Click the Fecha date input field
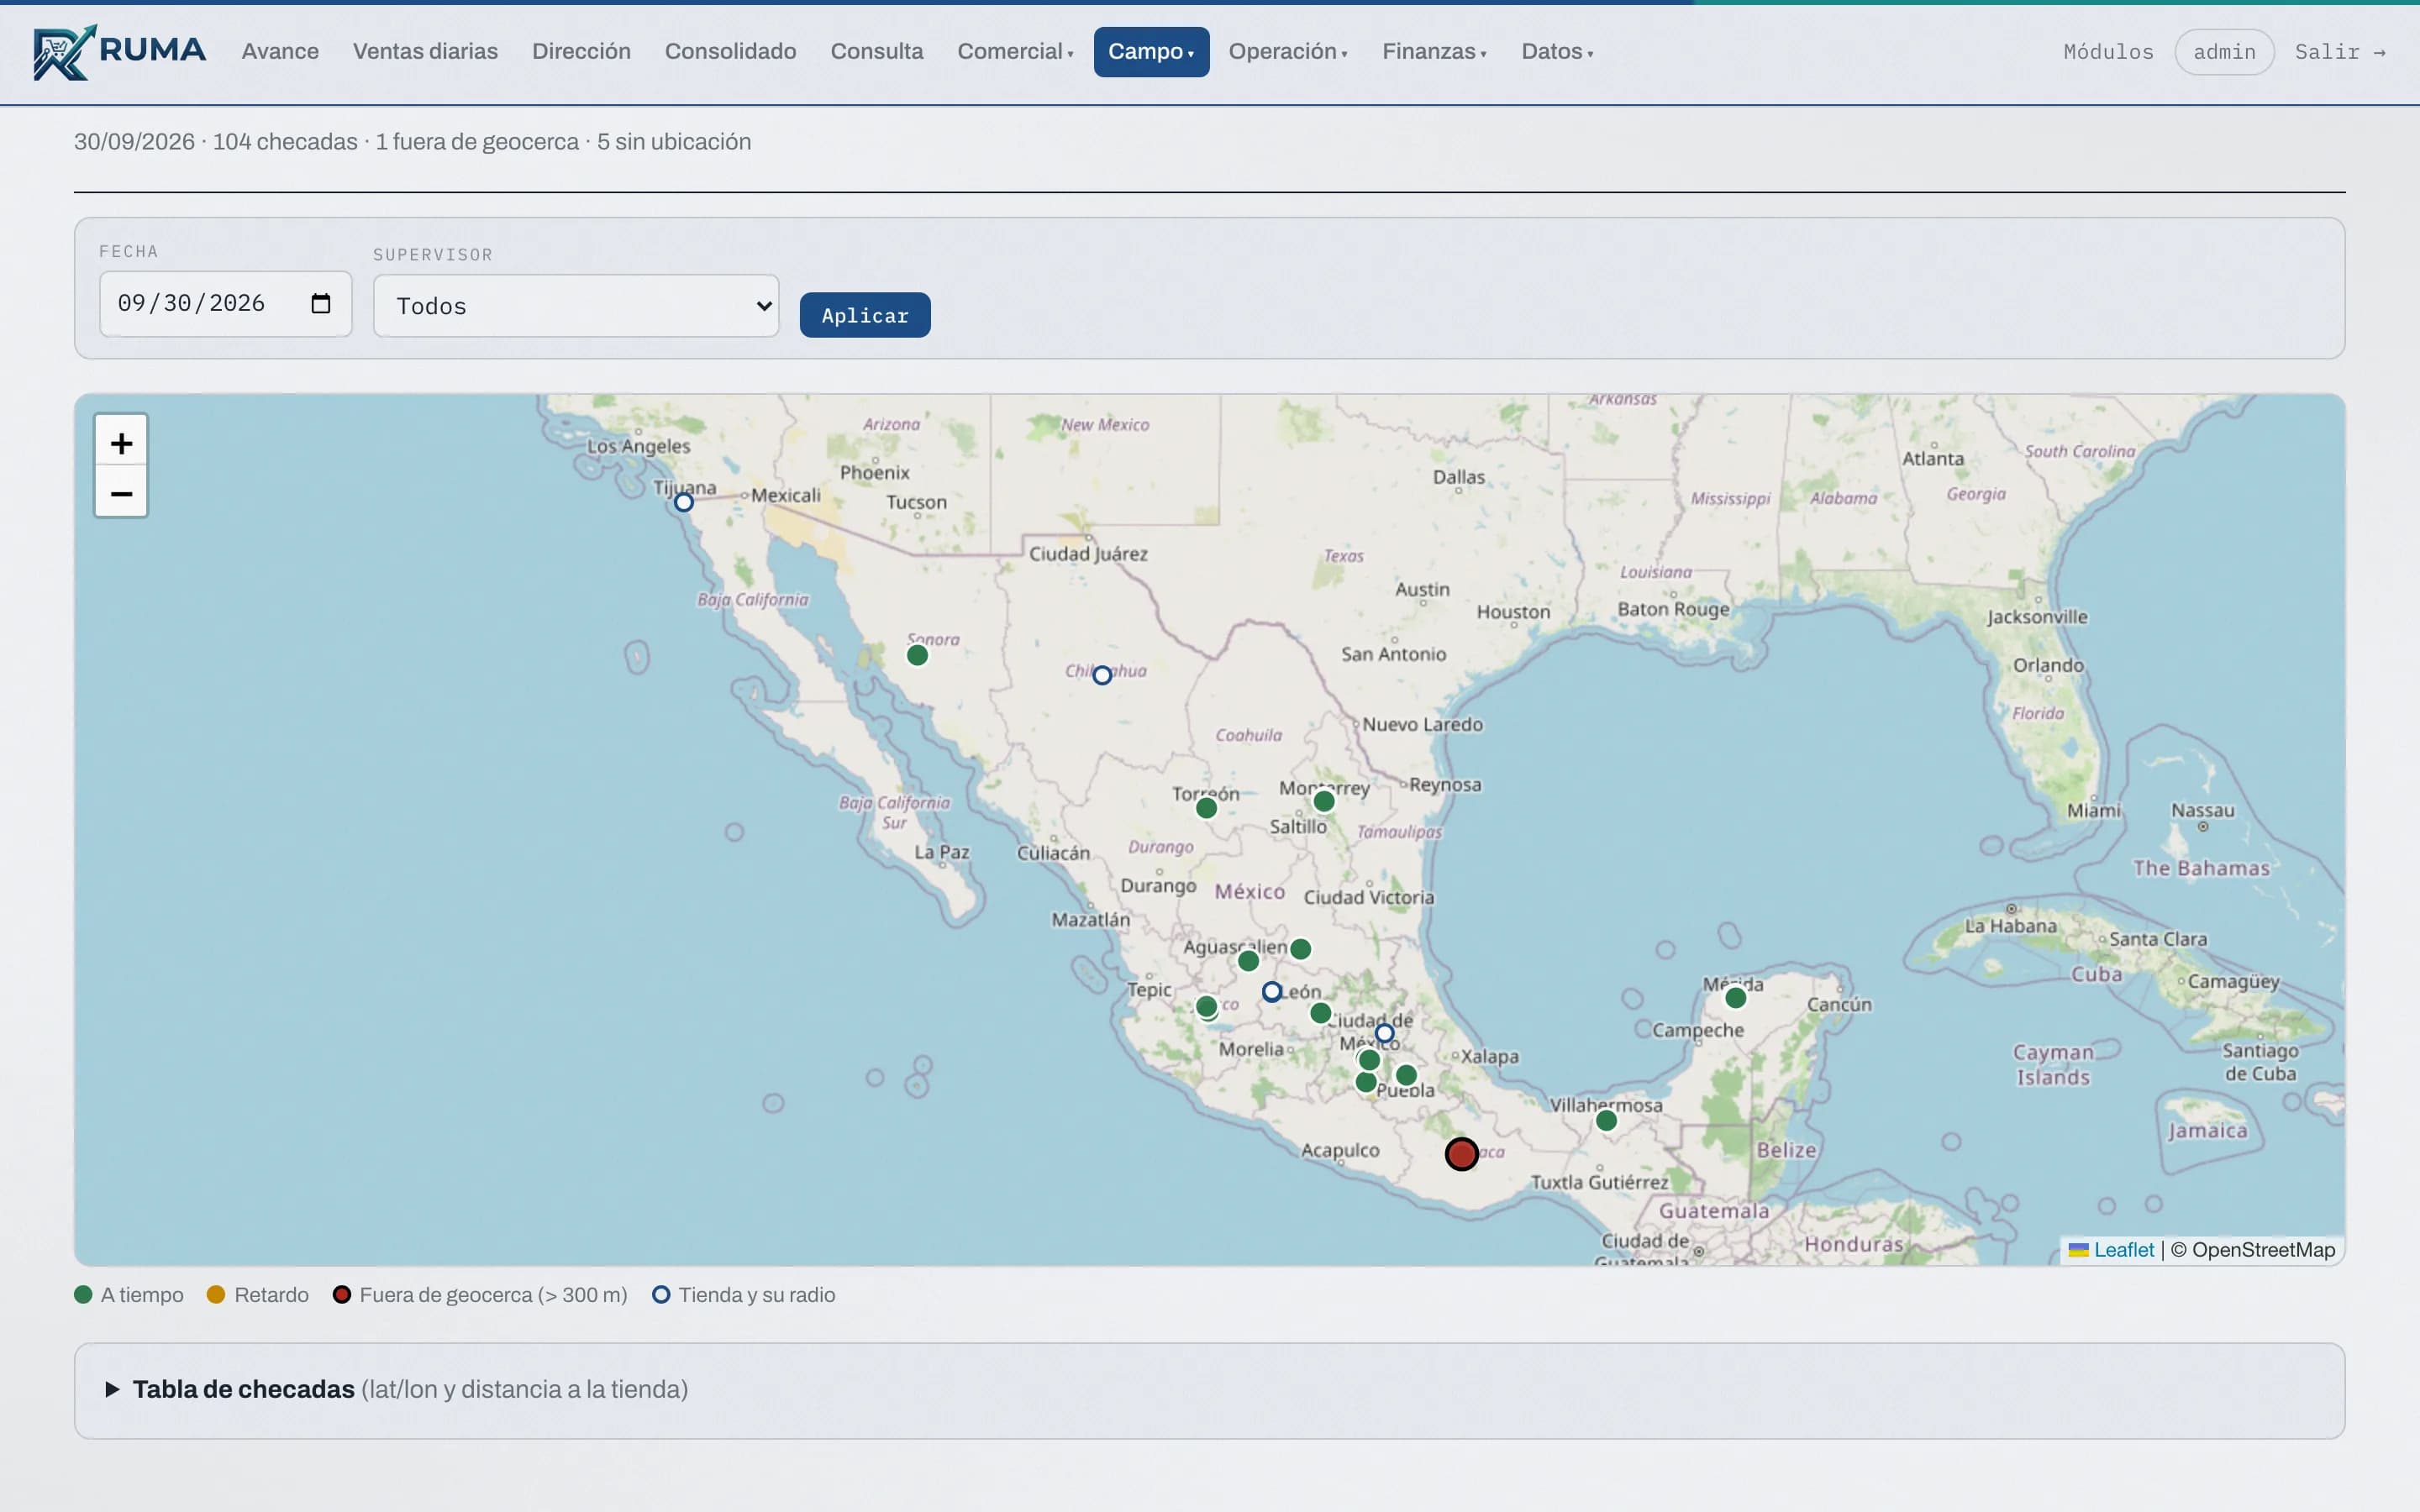This screenshot has width=2420, height=1512. 226,303
